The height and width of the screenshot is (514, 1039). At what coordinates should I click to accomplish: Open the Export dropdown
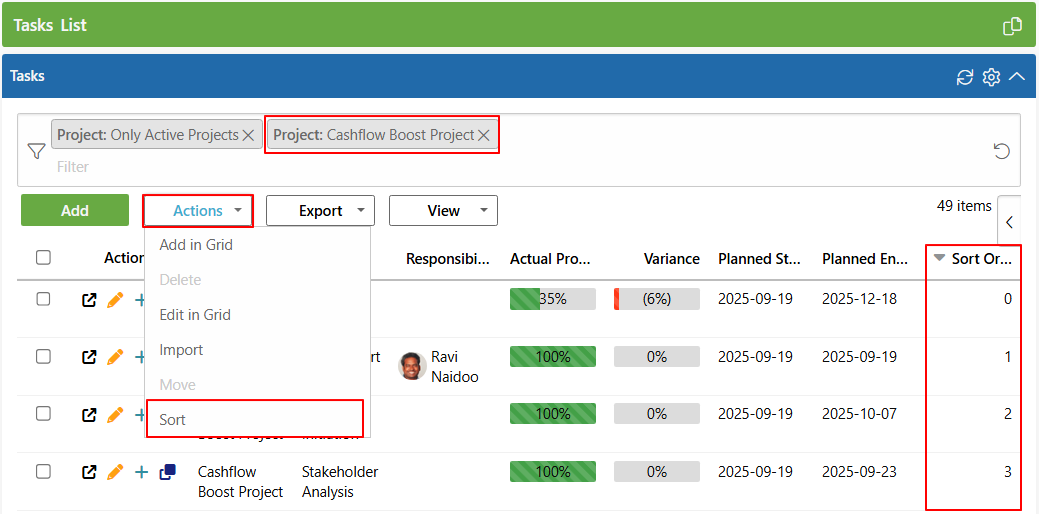point(320,211)
